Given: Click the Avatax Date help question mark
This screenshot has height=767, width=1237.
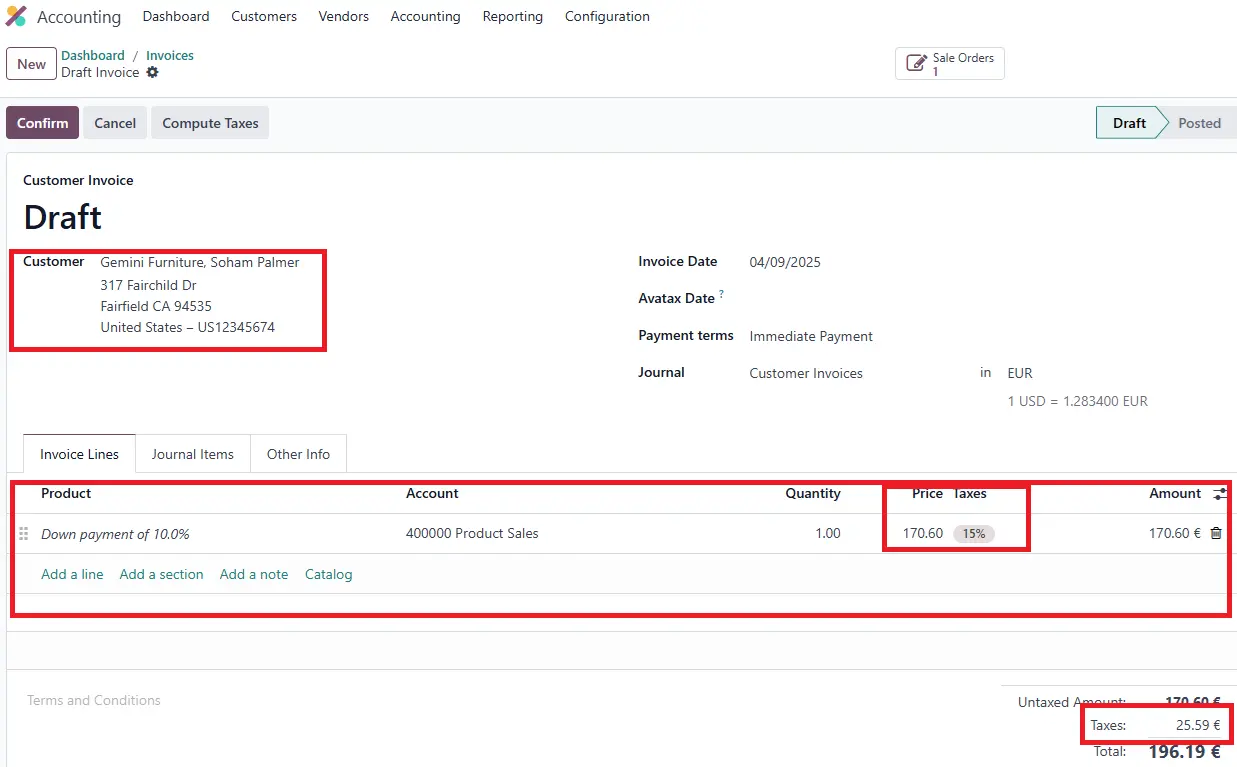Looking at the screenshot, I should click(x=721, y=295).
